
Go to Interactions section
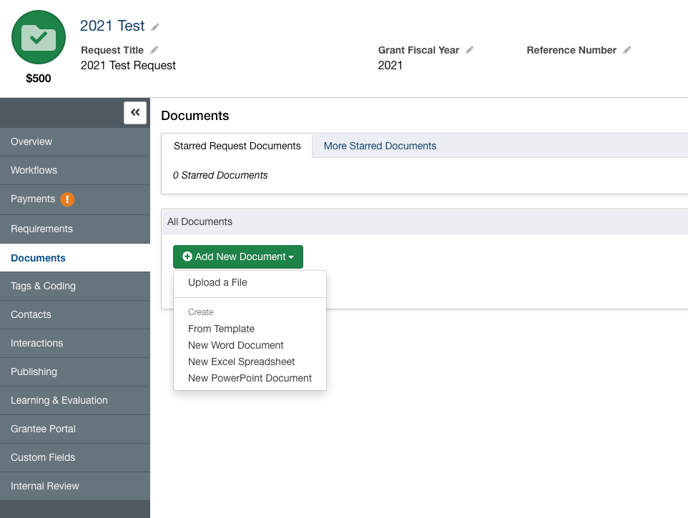(75, 343)
